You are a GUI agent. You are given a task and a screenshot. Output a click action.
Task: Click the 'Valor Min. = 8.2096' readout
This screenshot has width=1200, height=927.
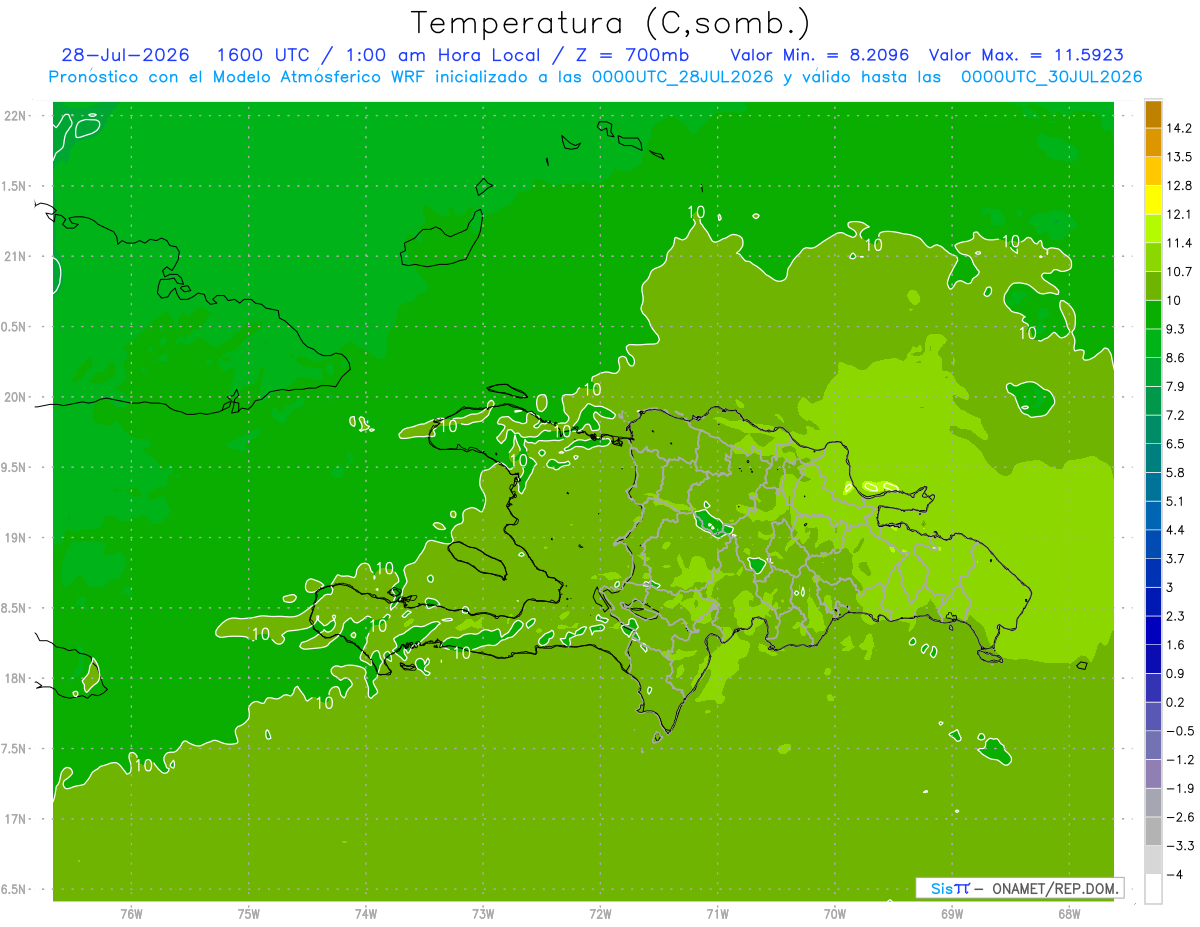point(819,55)
